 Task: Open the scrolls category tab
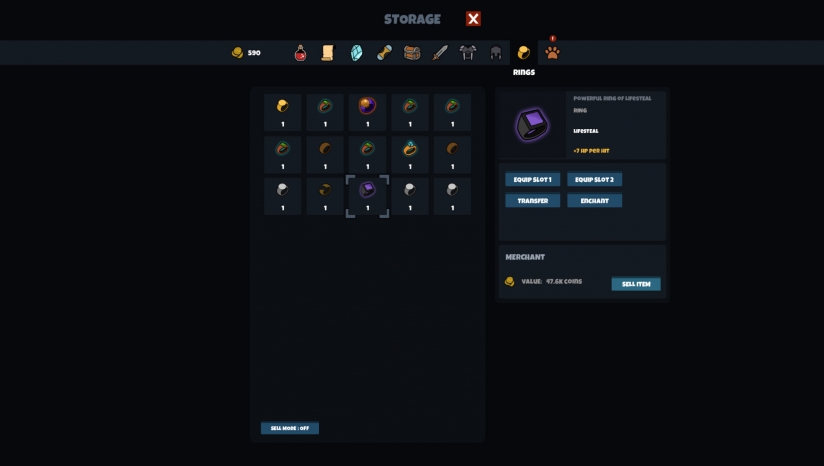tap(328, 53)
